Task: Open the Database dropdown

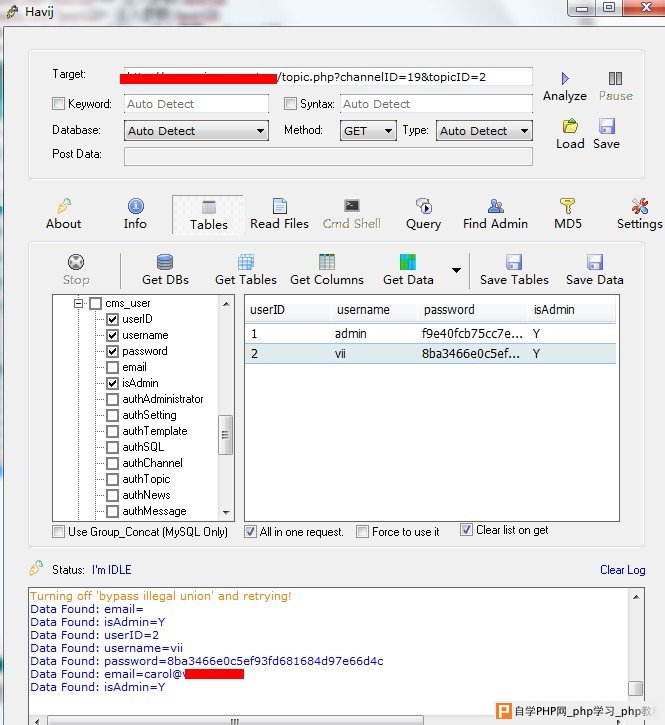Action: click(x=196, y=131)
